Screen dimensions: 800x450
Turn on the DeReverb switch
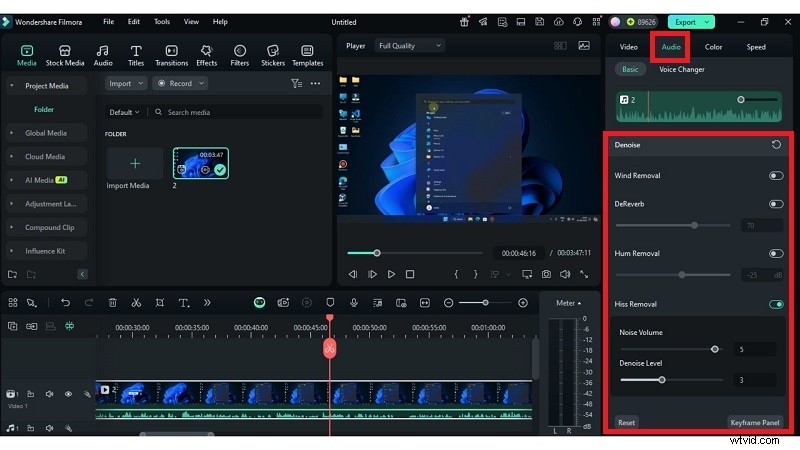tap(775, 204)
